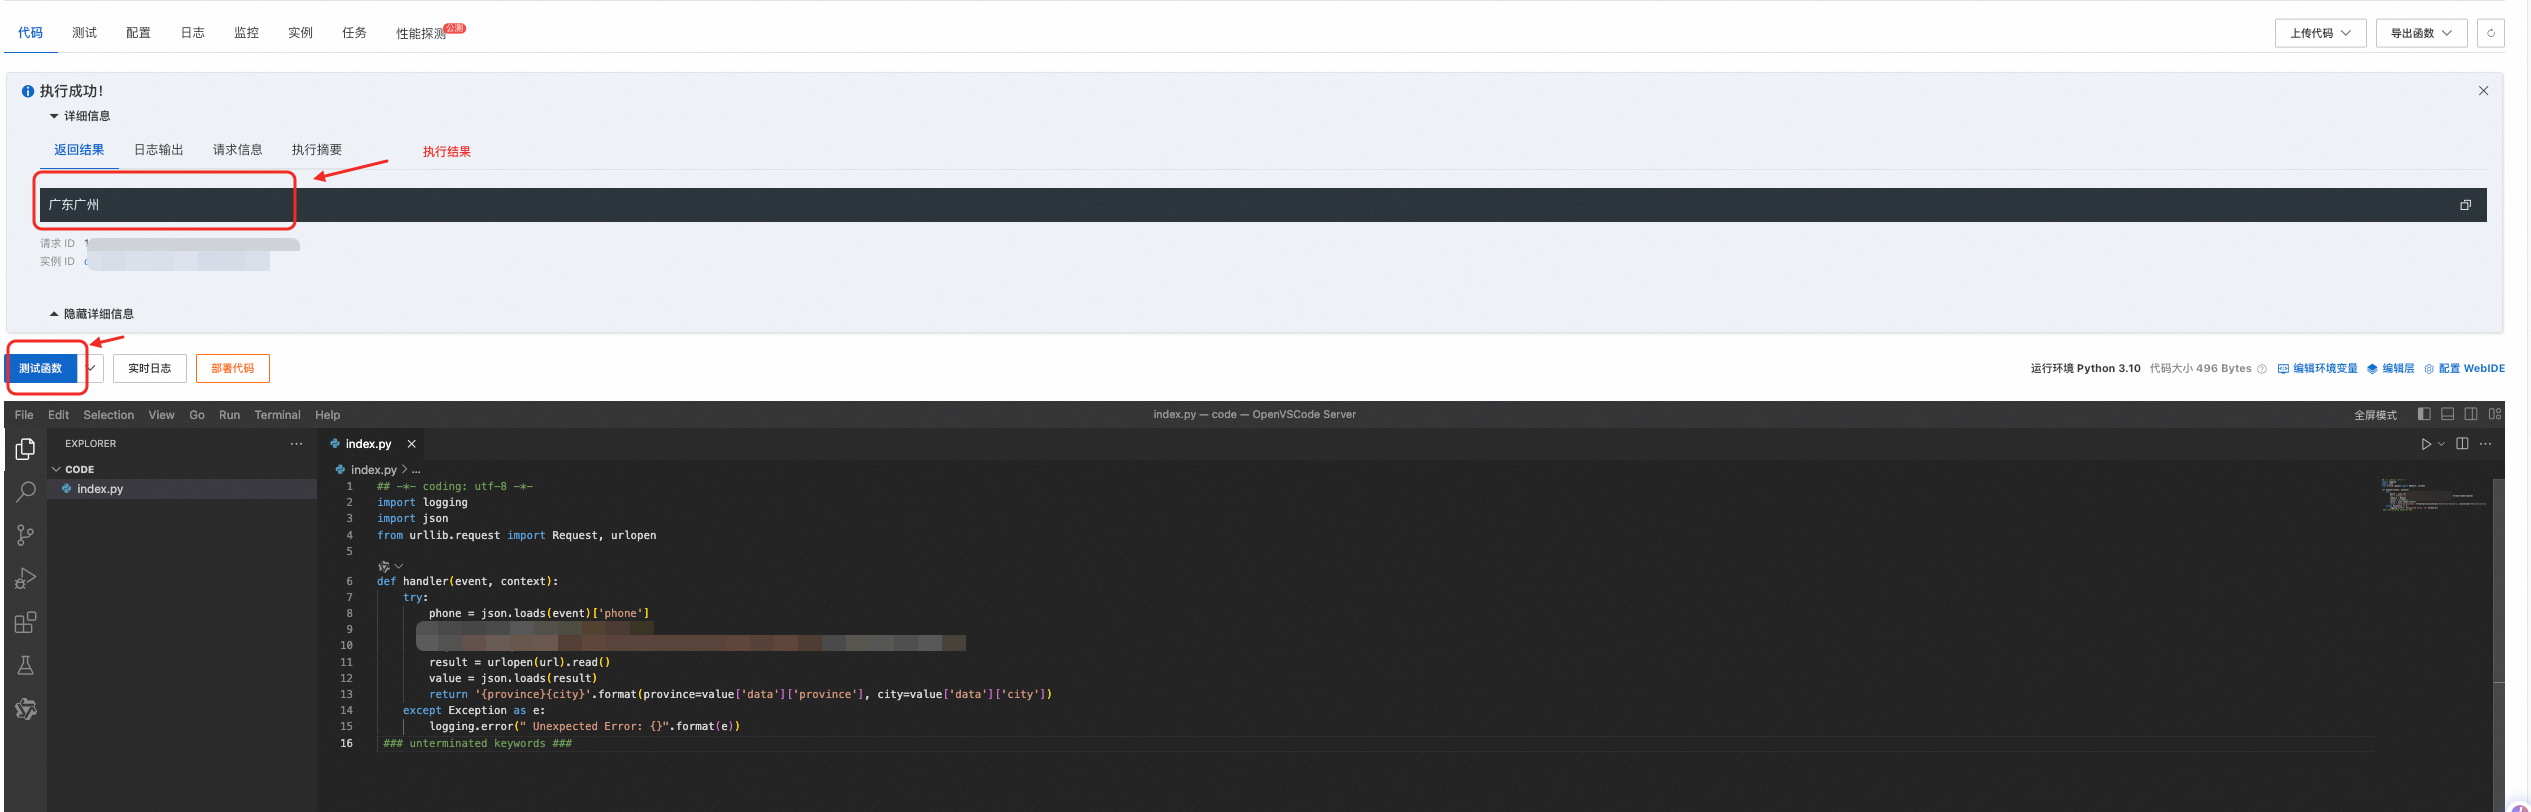This screenshot has width=2531, height=812.
Task: Open the Source Control view
Action: click(26, 535)
